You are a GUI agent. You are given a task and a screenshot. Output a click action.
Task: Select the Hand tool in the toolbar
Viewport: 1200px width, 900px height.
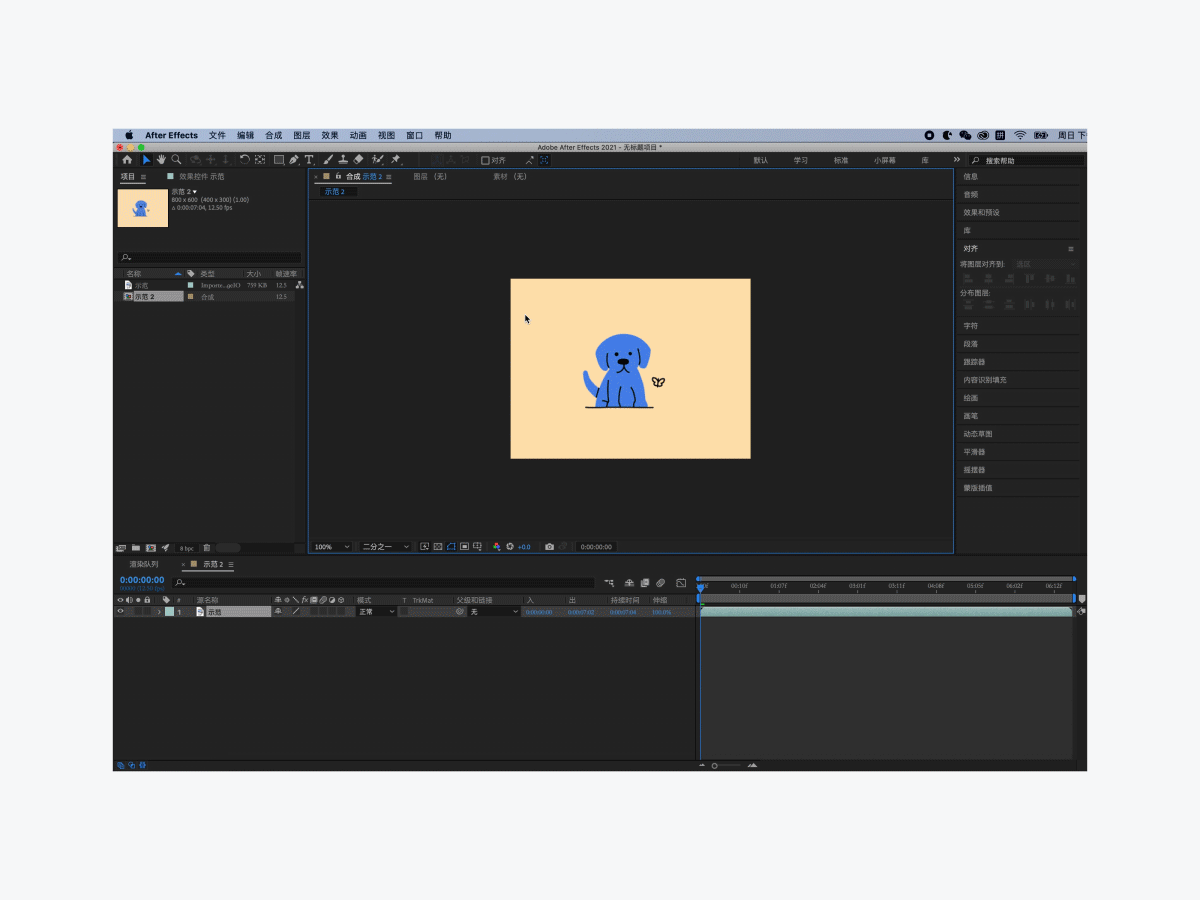(161, 160)
